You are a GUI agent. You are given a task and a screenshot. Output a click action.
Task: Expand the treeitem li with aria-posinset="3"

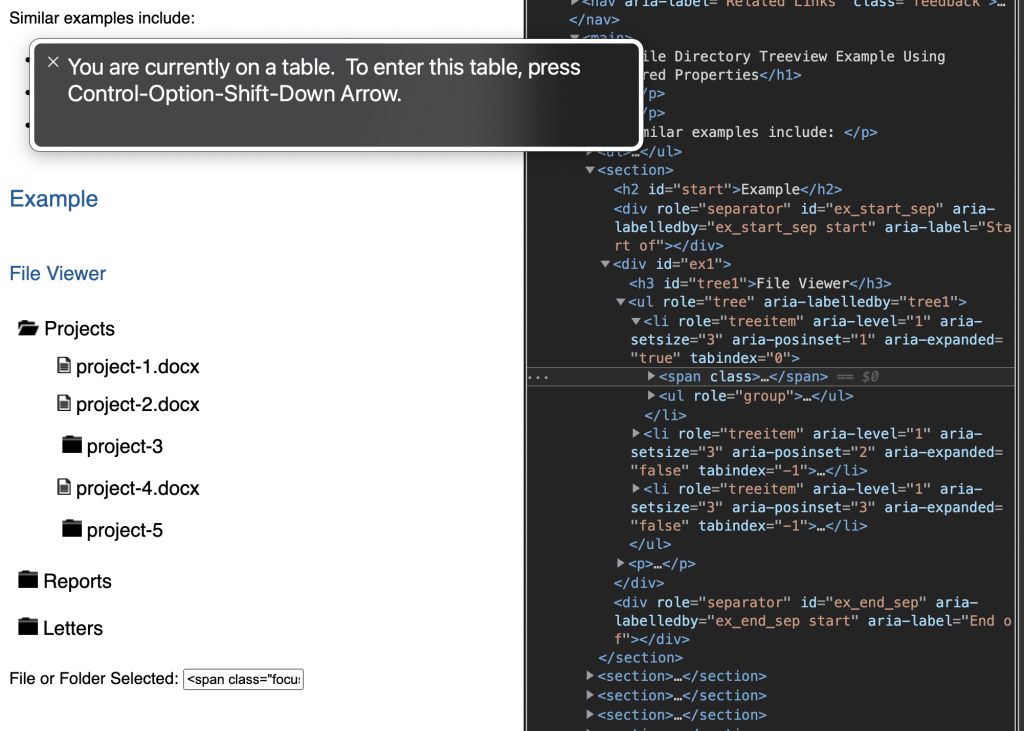click(636, 488)
